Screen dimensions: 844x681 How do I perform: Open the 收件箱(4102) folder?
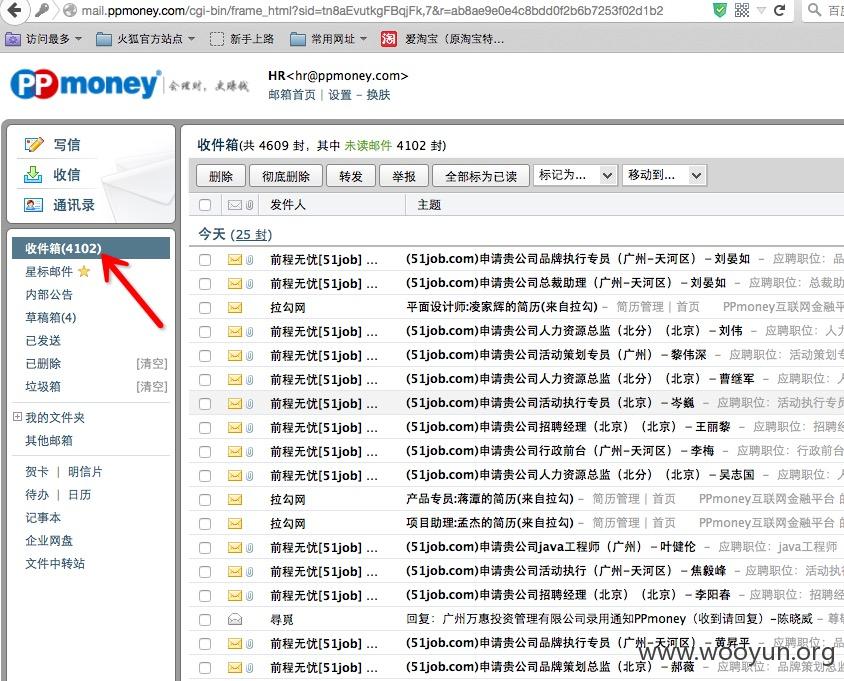tap(91, 248)
